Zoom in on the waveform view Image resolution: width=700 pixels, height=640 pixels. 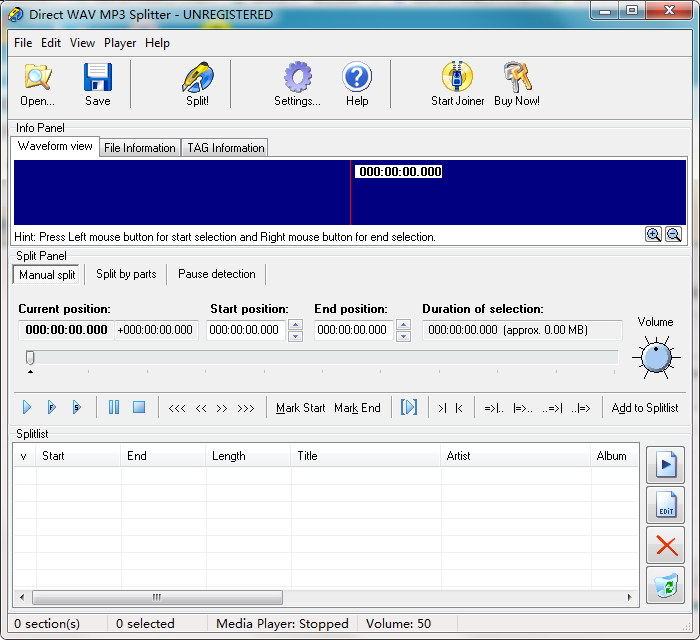pyautogui.click(x=653, y=234)
